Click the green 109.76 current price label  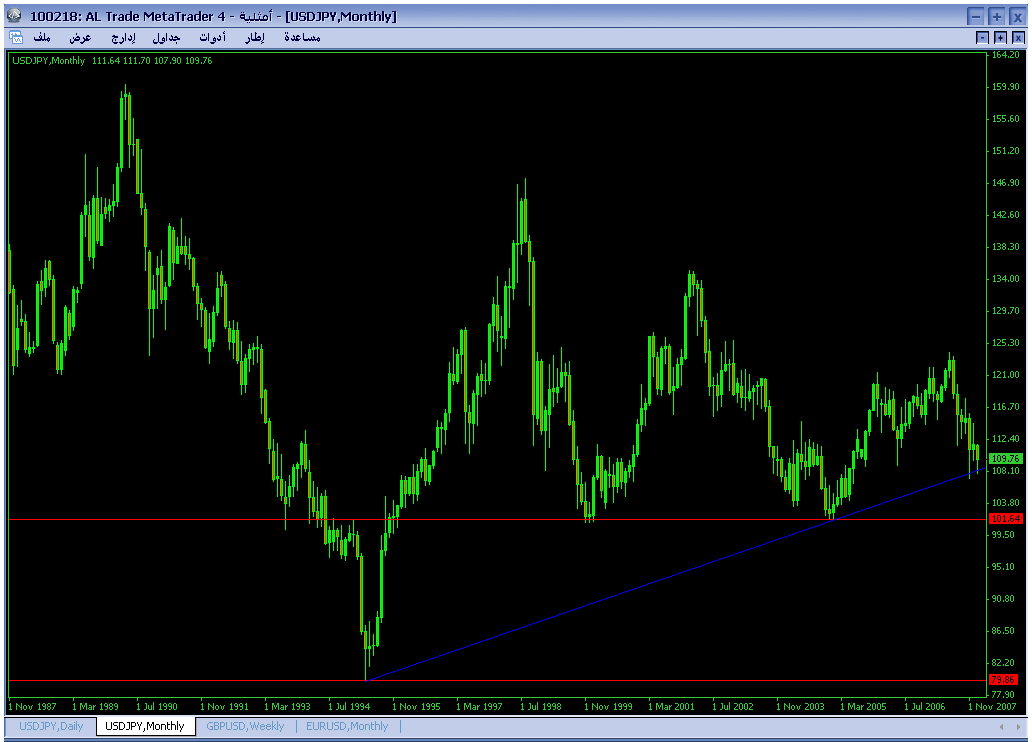1004,458
